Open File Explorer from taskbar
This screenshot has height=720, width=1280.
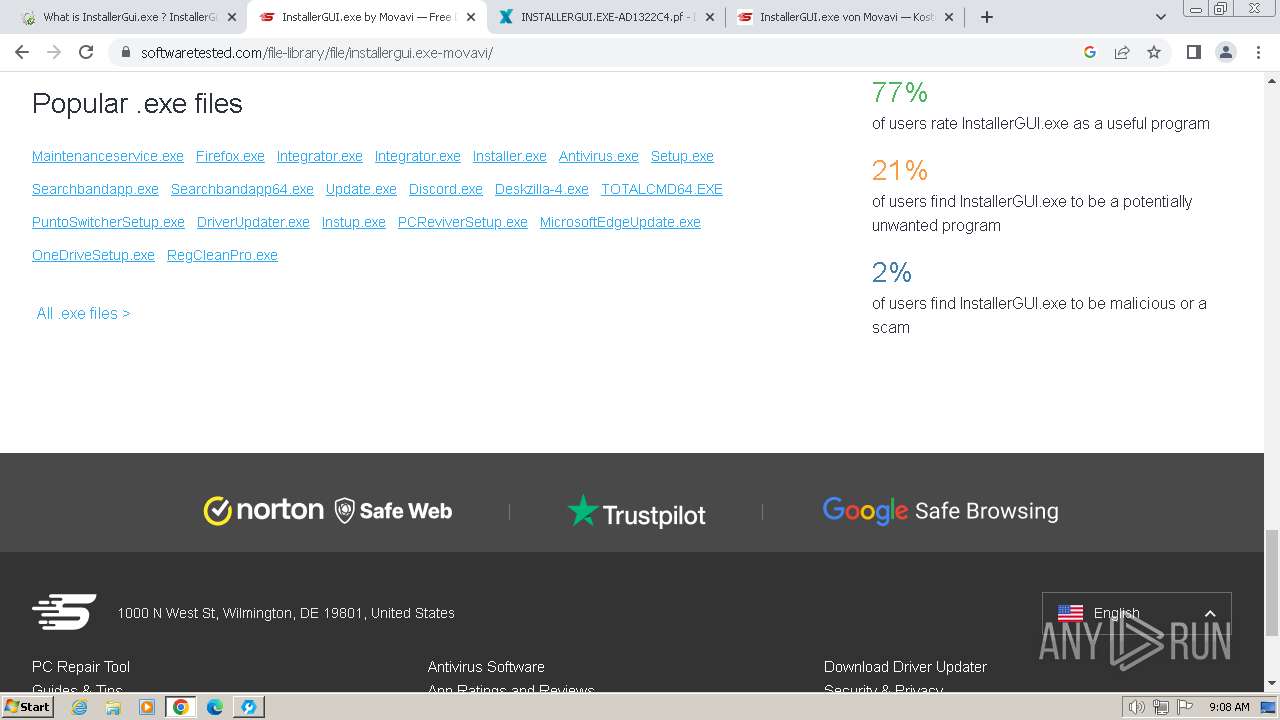click(113, 707)
